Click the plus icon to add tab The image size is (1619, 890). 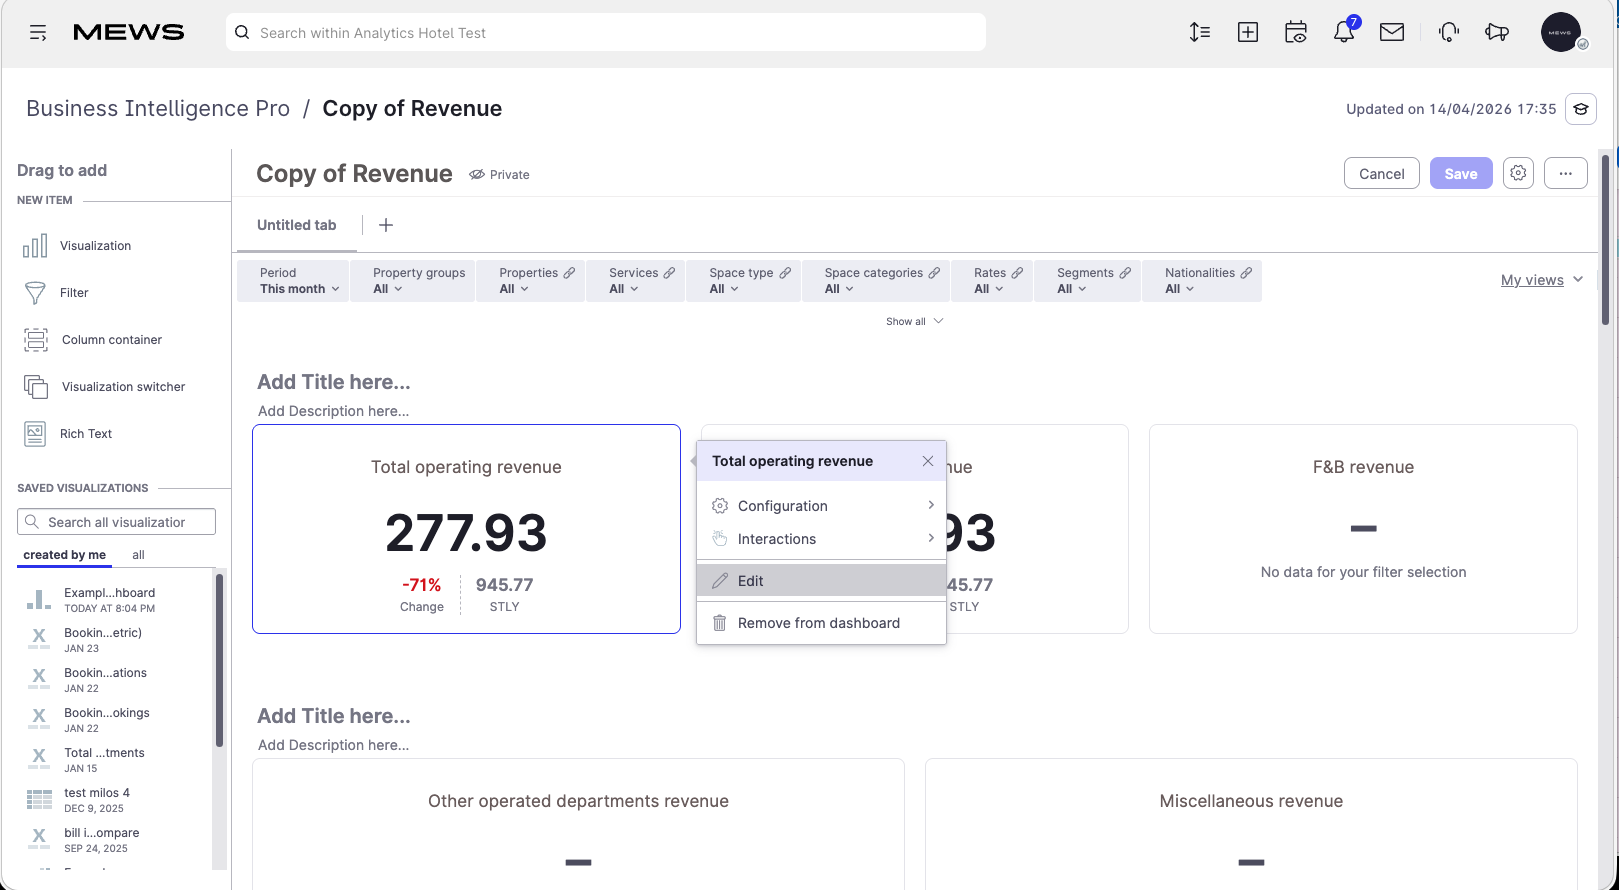click(386, 225)
